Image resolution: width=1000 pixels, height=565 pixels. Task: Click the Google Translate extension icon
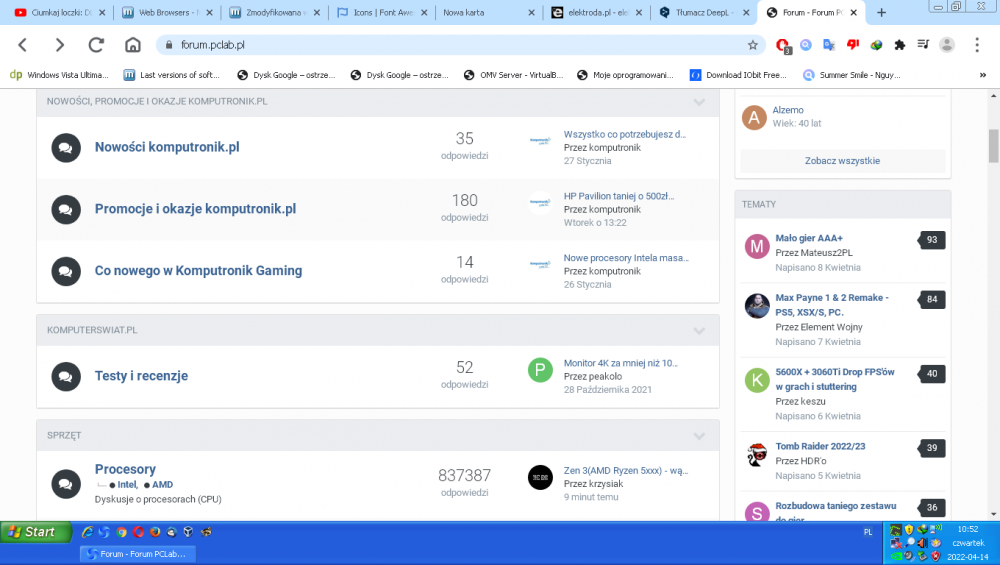(829, 45)
